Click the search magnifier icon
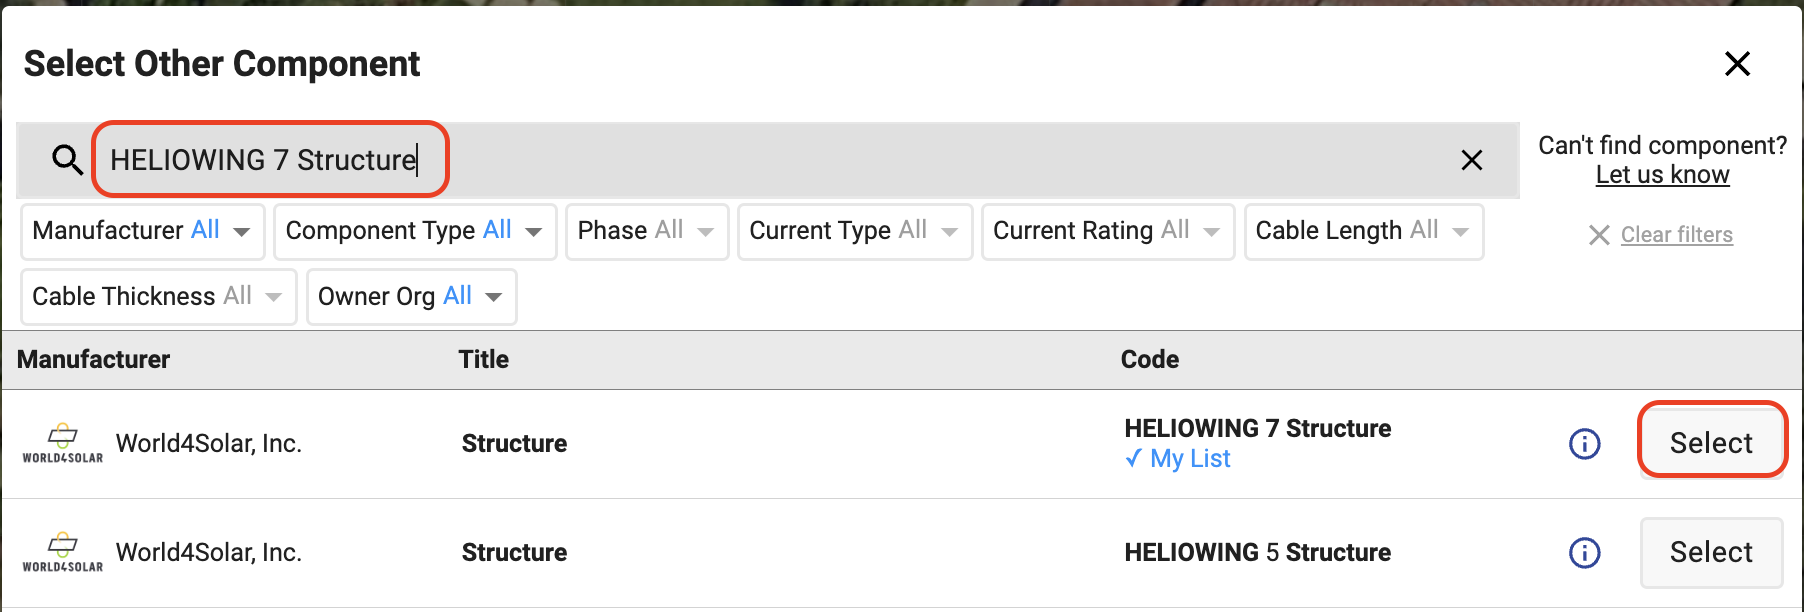The image size is (1804, 612). pos(67,160)
